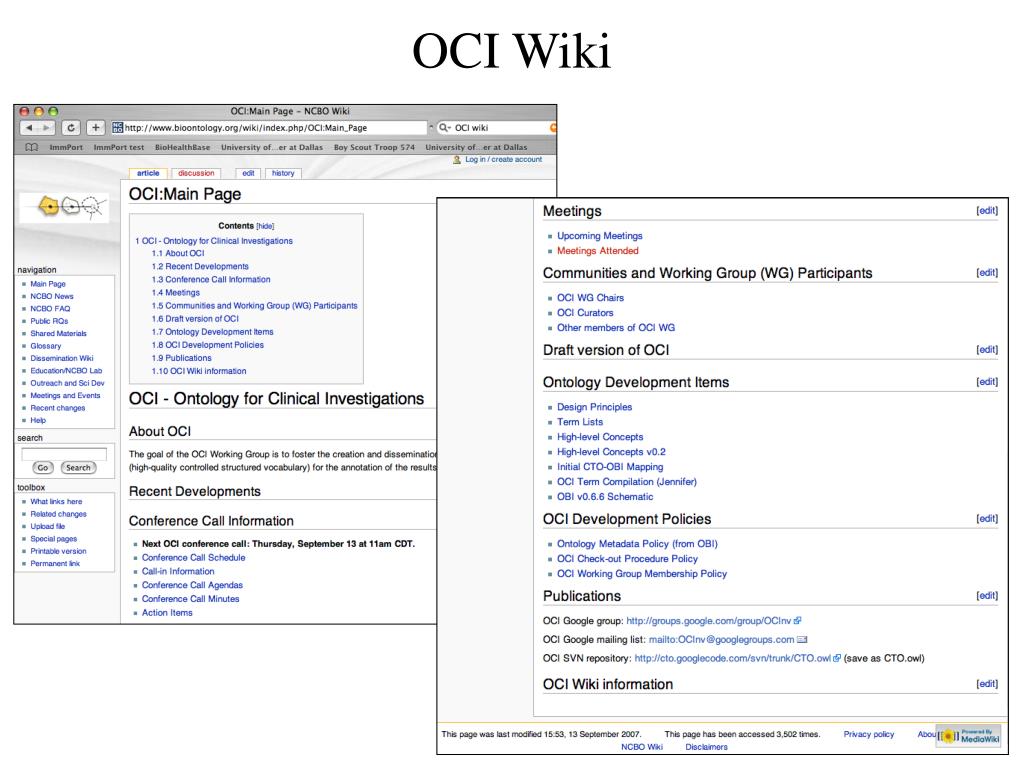Open the CTO.owl SVN repository link
Image resolution: width=1024 pixels, height=768 pixels.
pos(733,658)
